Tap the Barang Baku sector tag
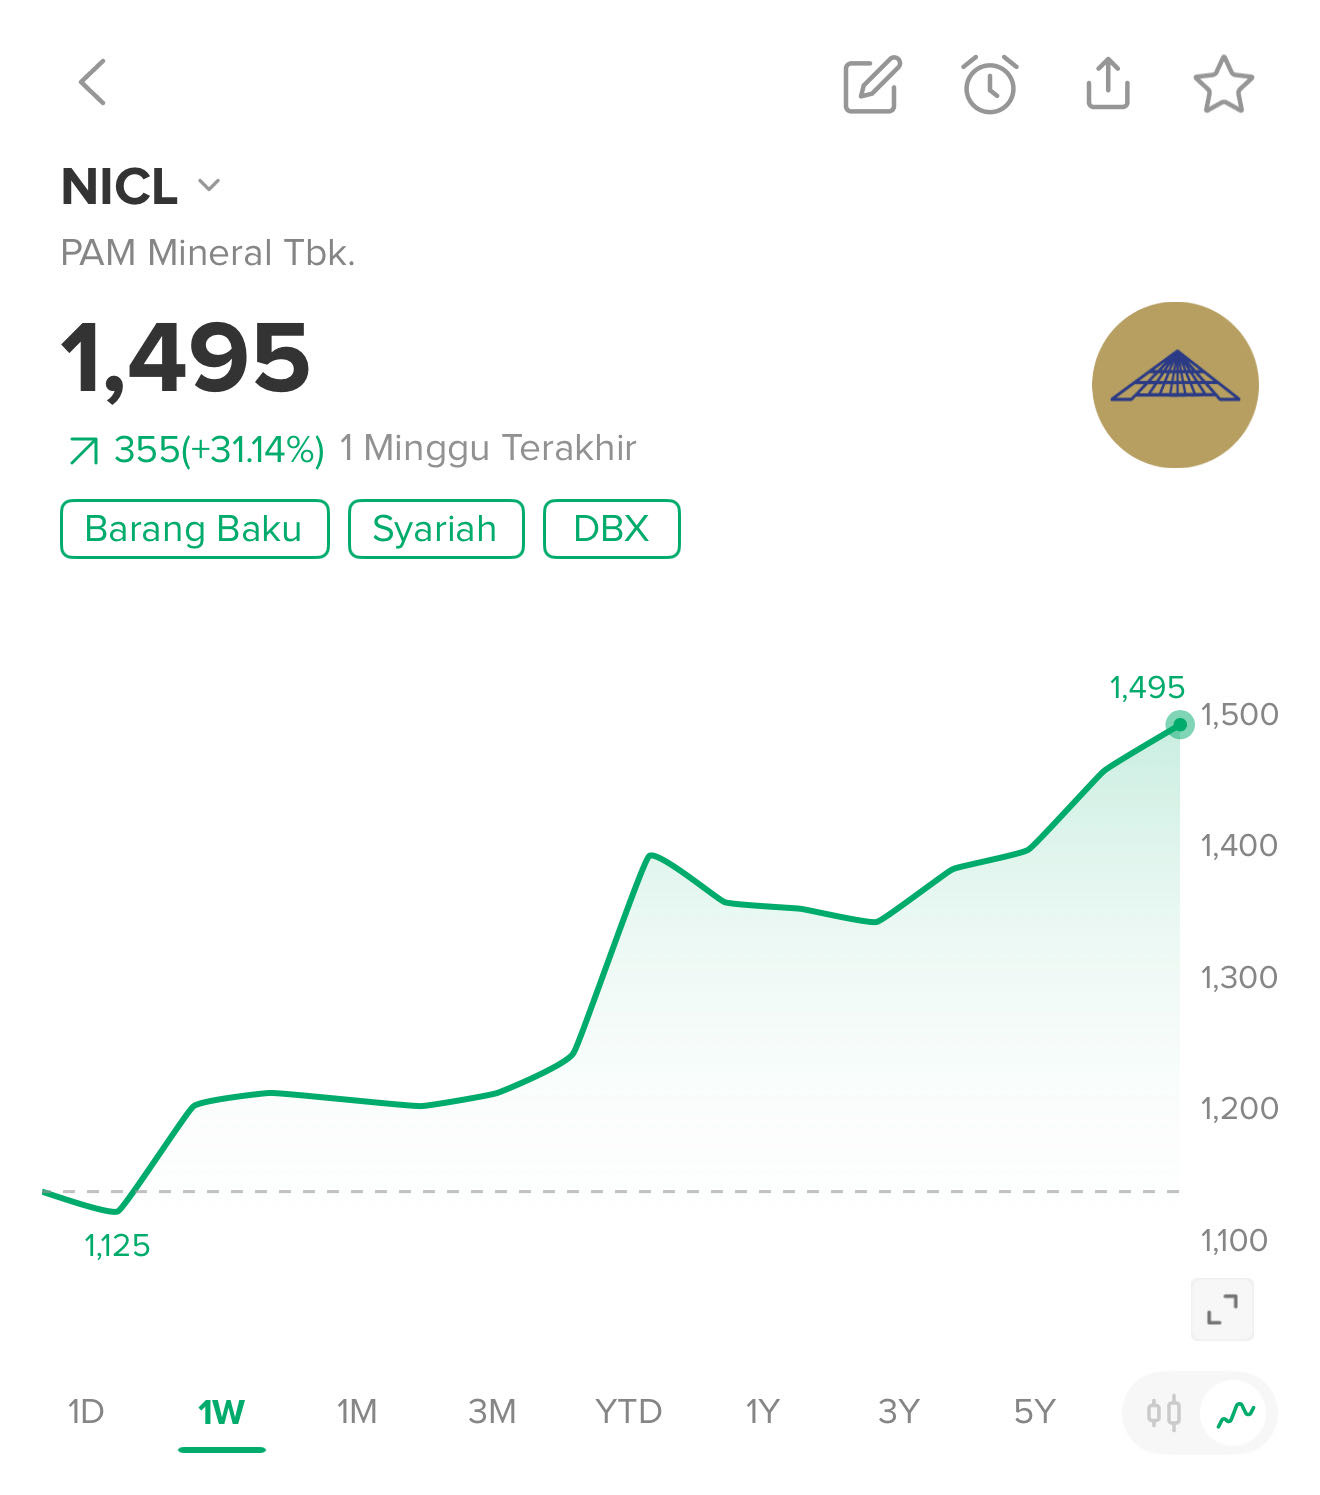This screenshot has height=1495, width=1320. [194, 529]
